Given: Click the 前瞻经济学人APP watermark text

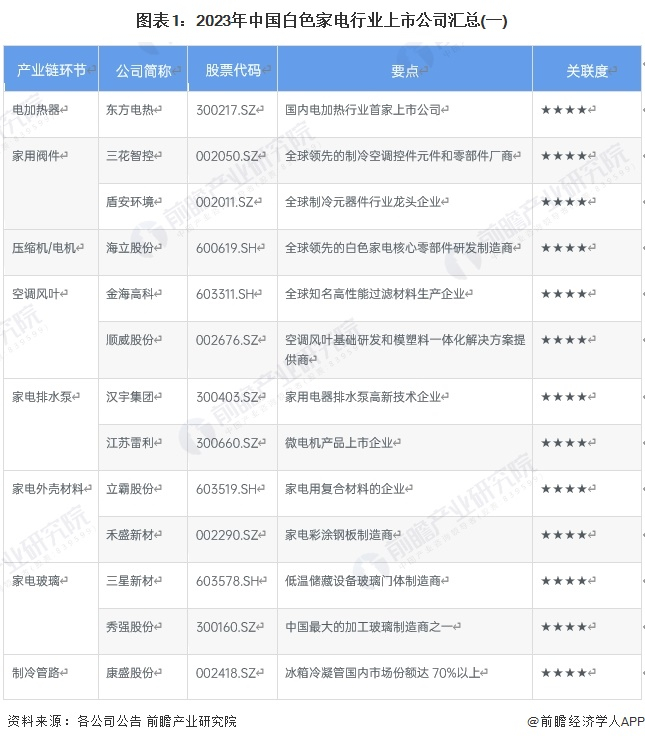Looking at the screenshot, I should [586, 721].
